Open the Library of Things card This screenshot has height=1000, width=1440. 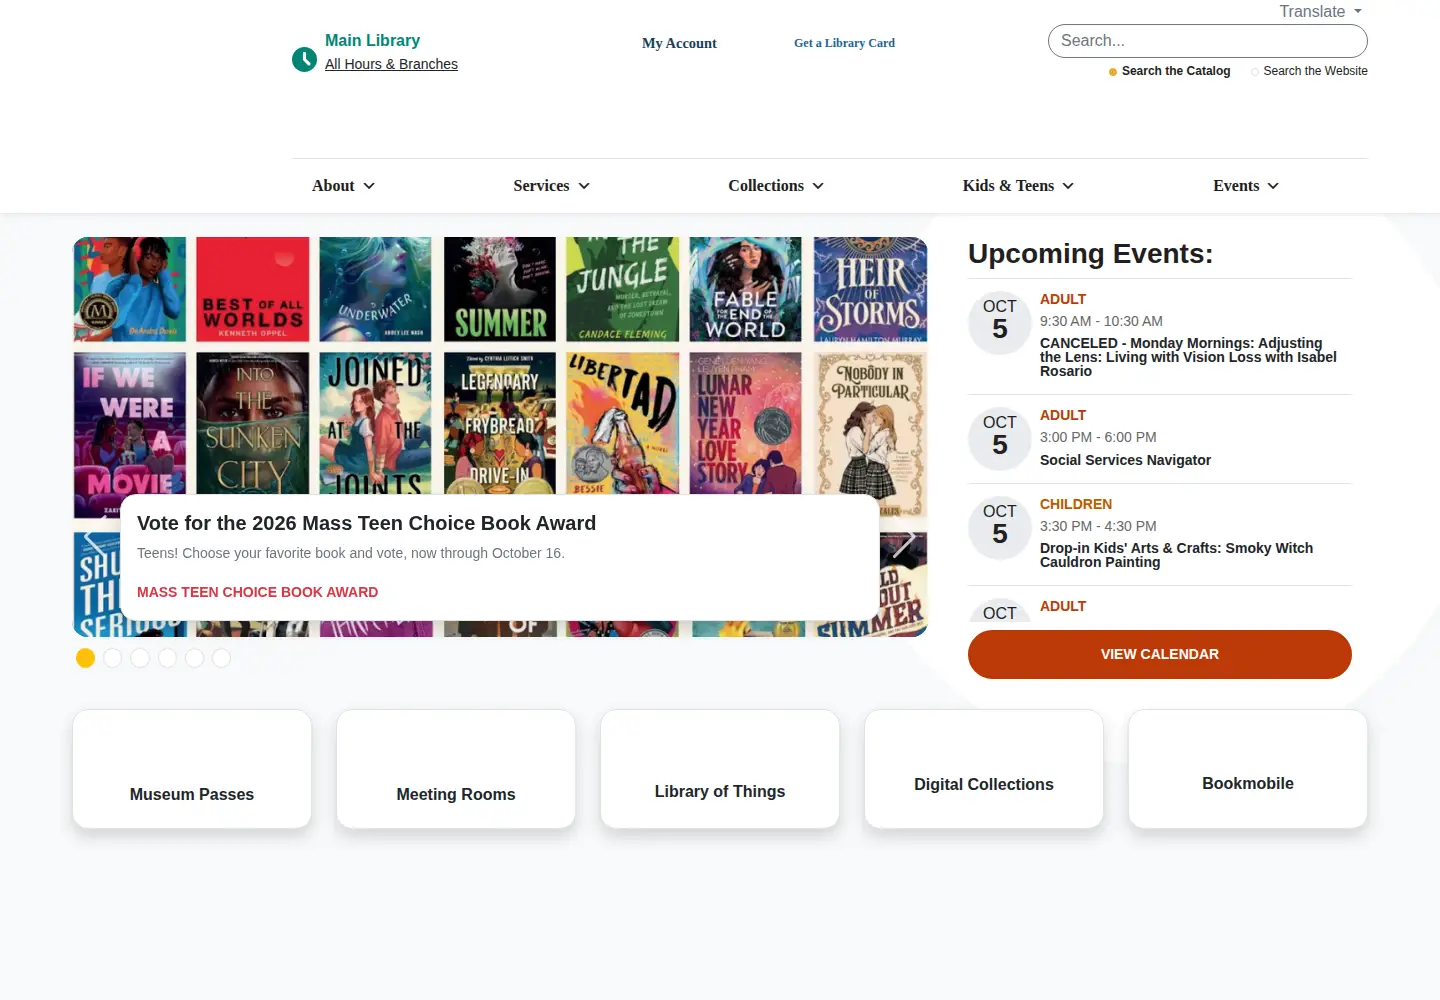click(x=720, y=769)
